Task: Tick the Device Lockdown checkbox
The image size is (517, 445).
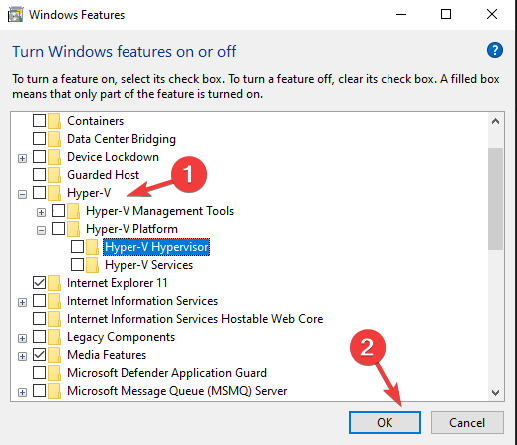Action: click(39, 157)
